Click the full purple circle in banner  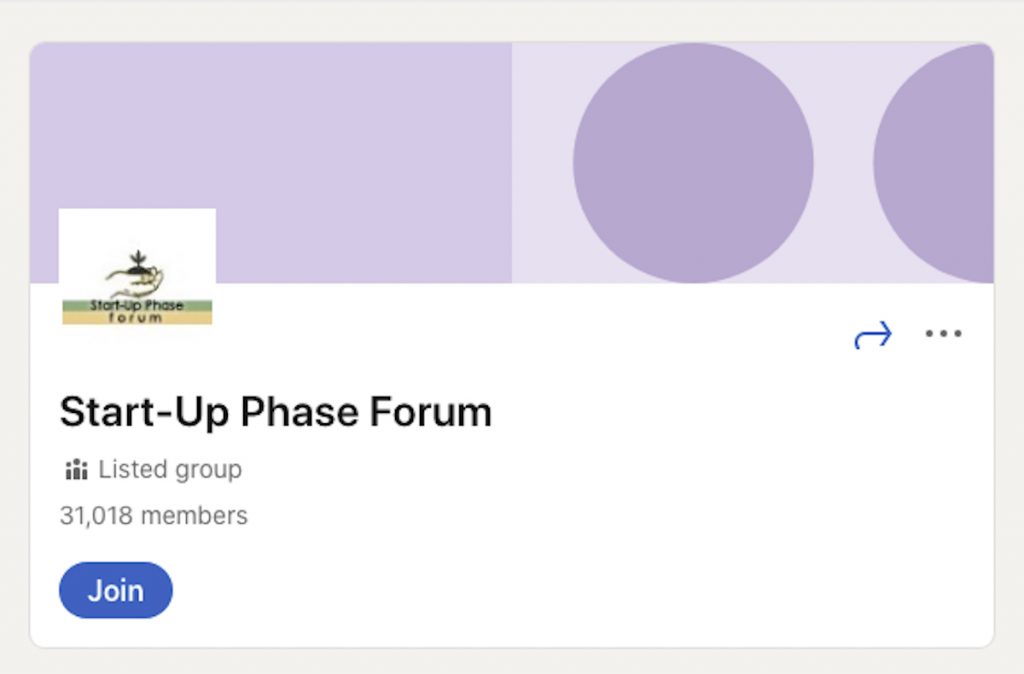coord(693,163)
